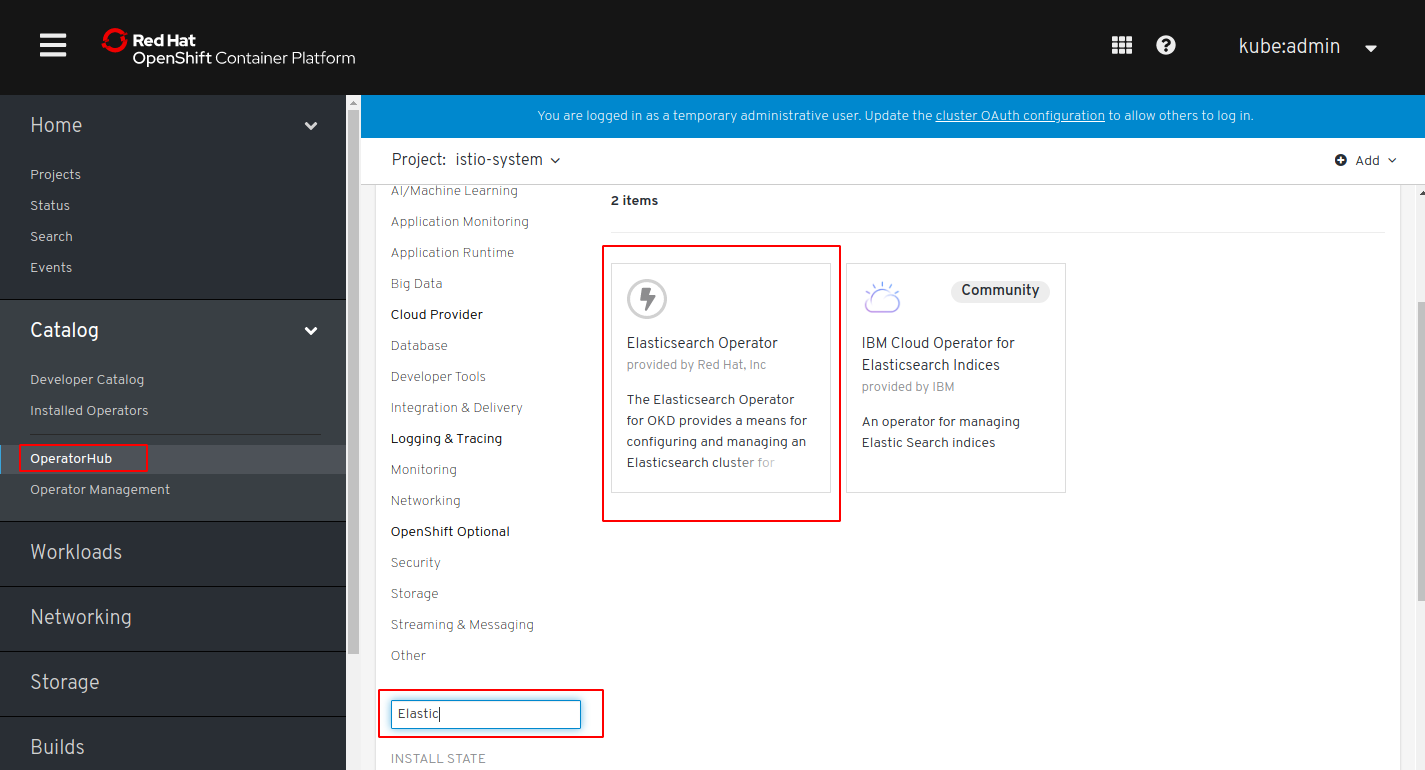Open Installed Operators page
1425x770 pixels.
pyautogui.click(x=89, y=410)
